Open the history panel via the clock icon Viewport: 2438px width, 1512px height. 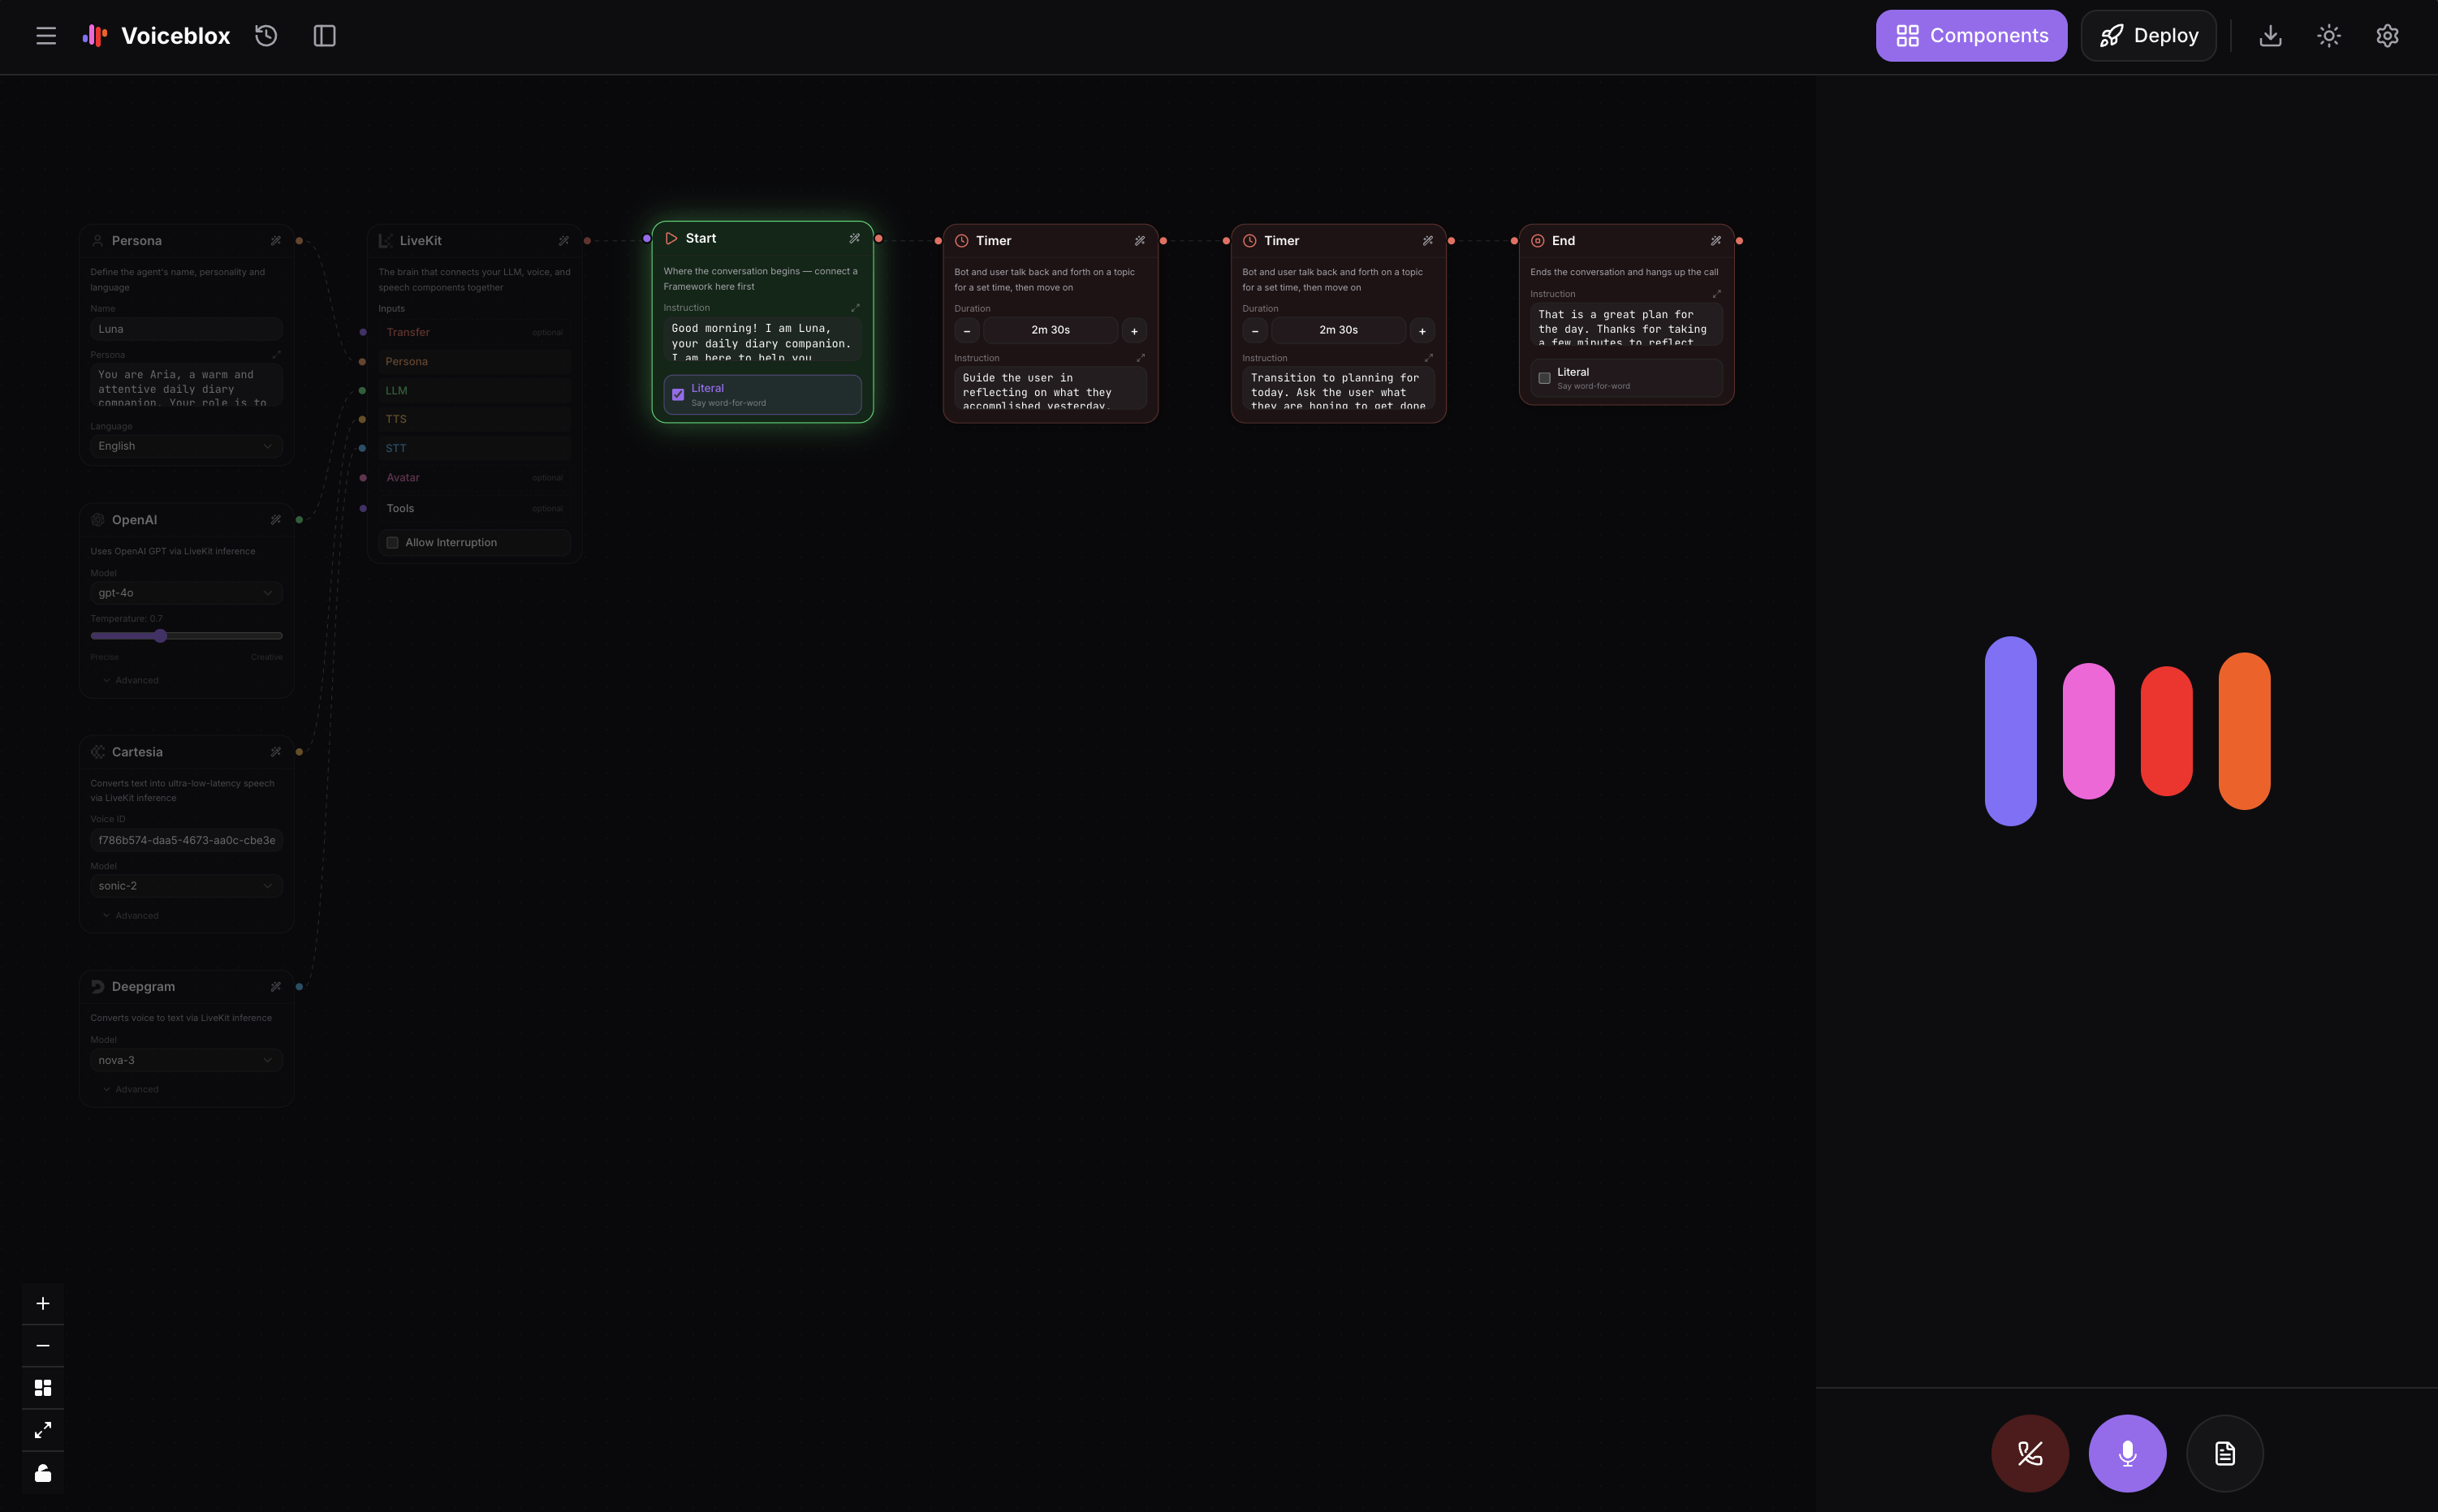pos(265,35)
